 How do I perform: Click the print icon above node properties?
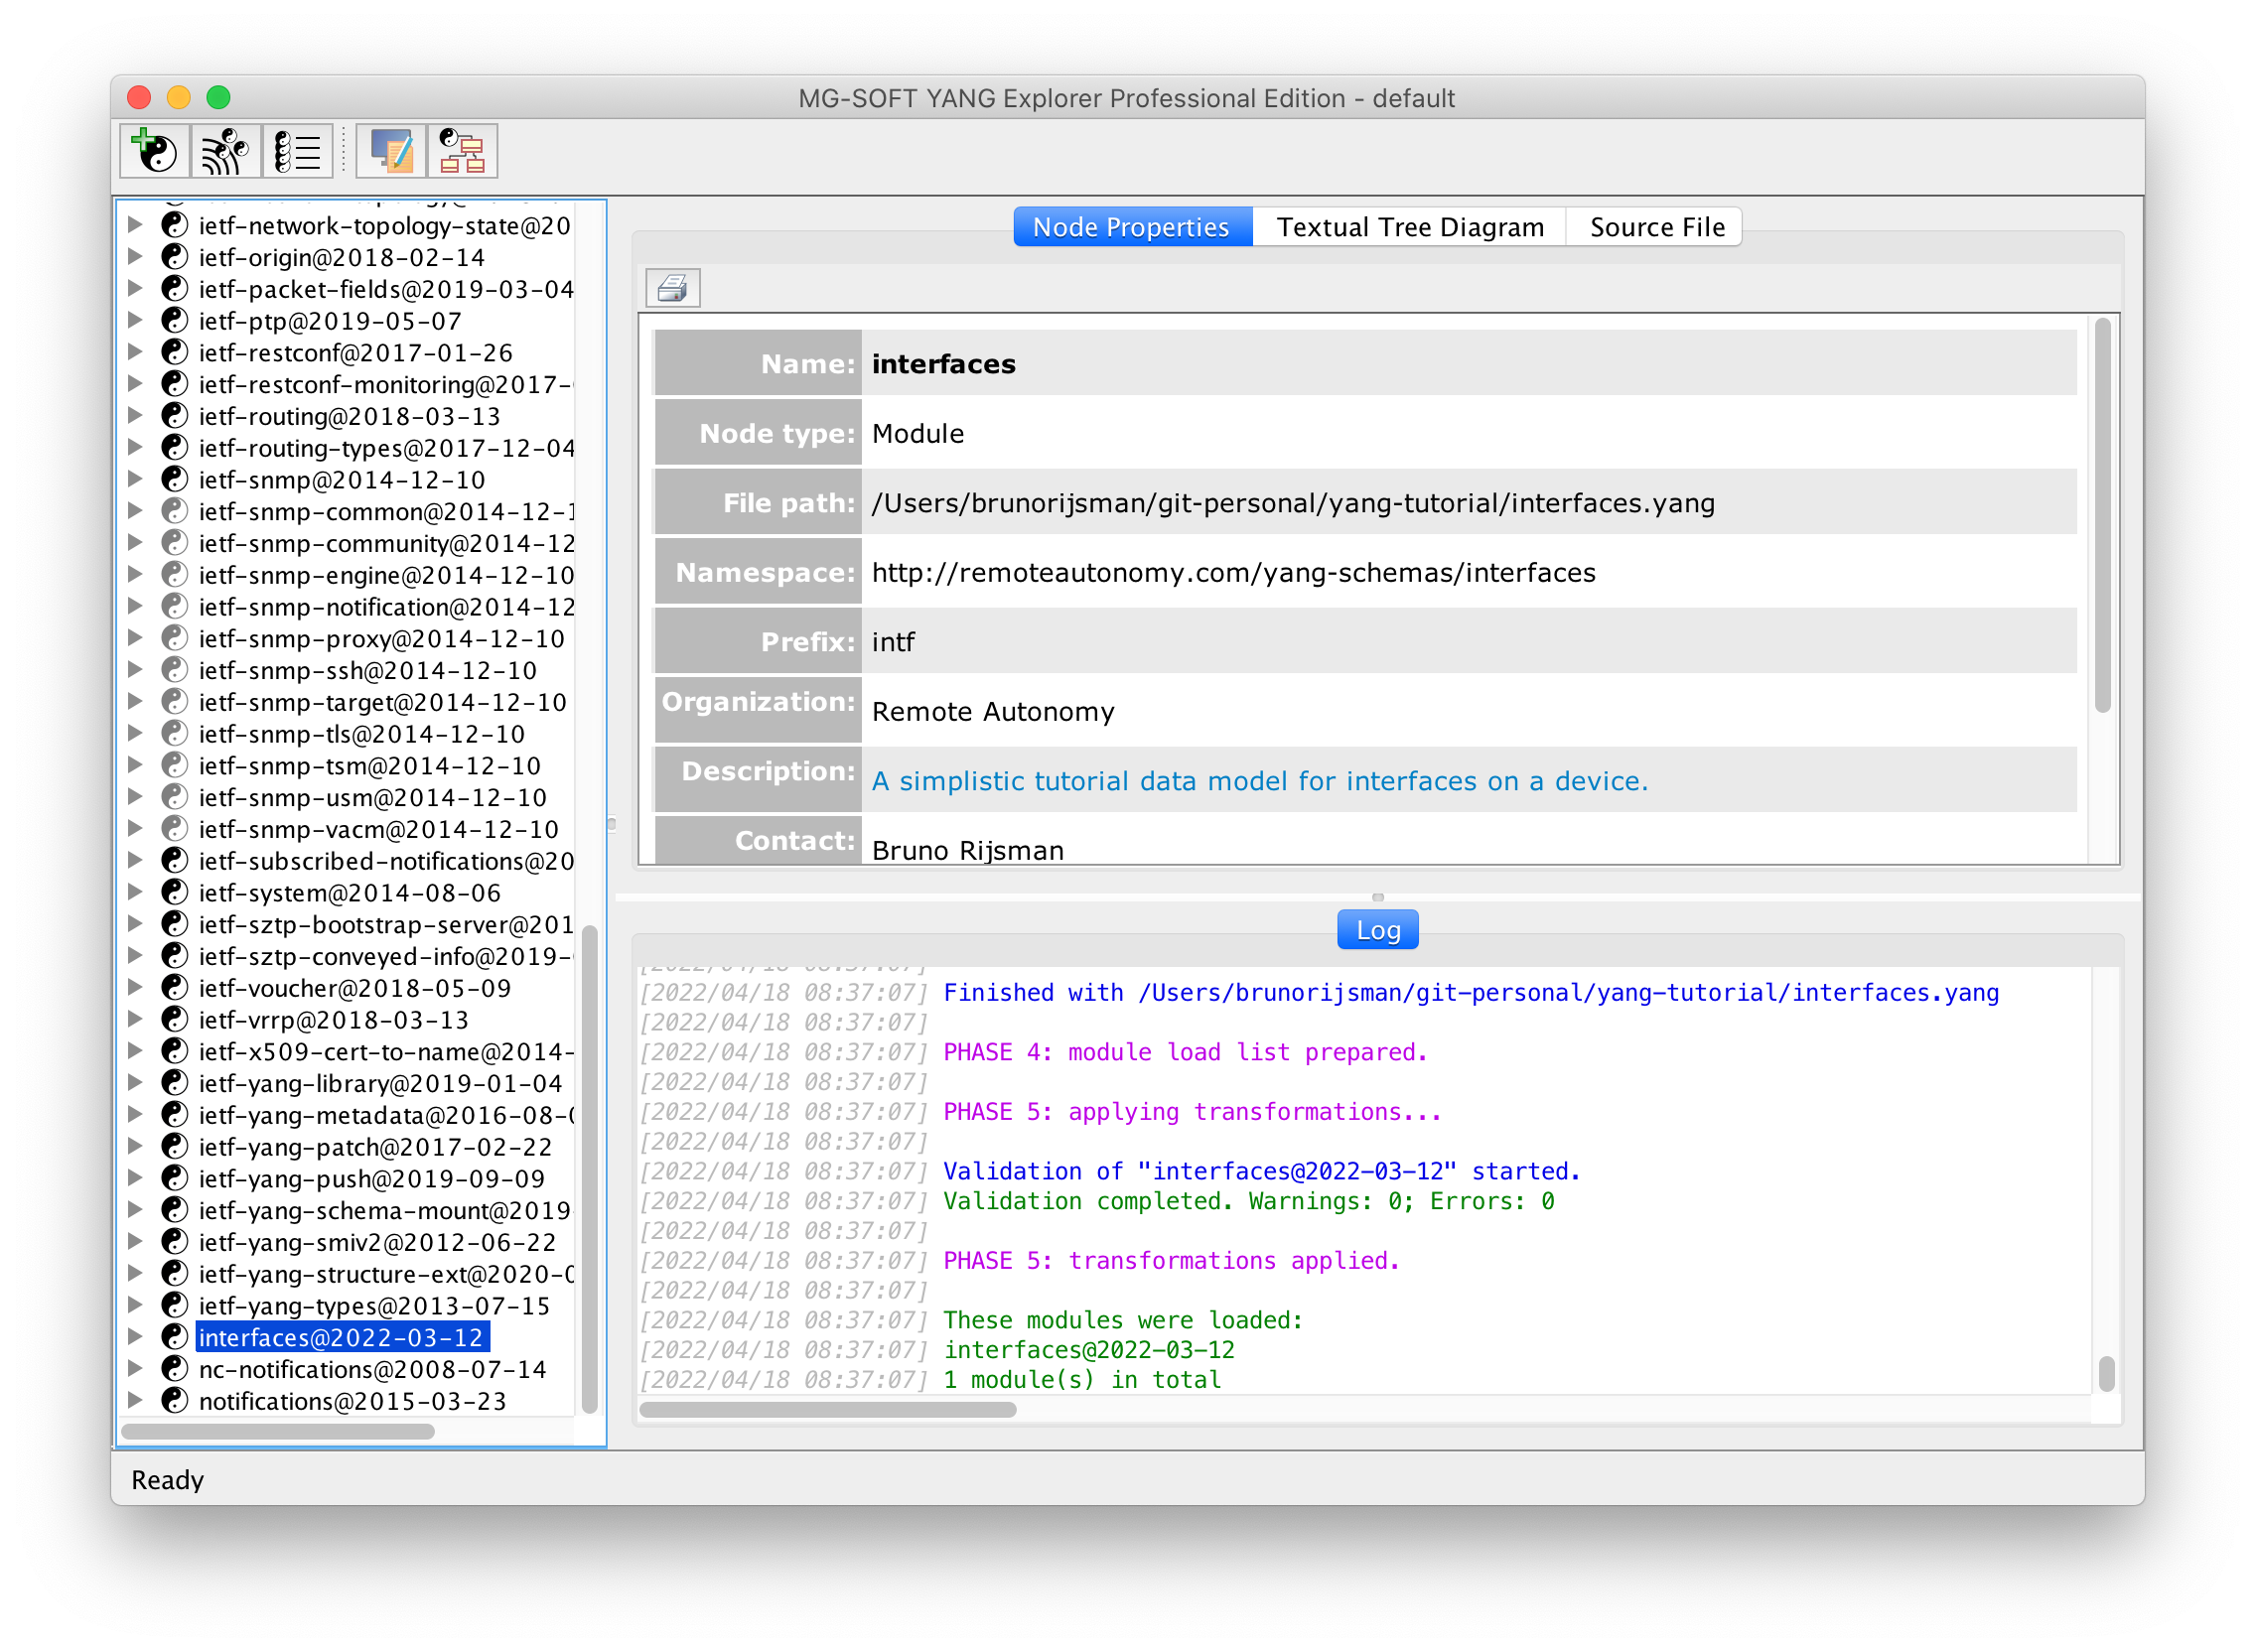[x=672, y=289]
